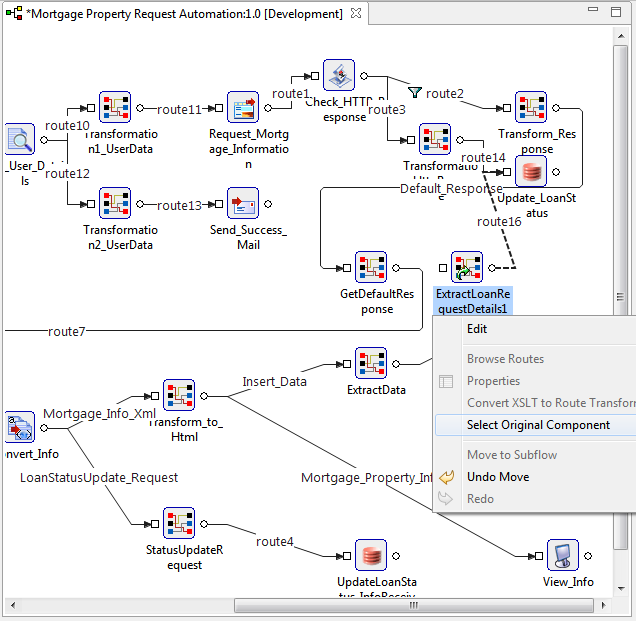Choose Browse Routes in context menu
The height and width of the screenshot is (621, 636).
(505, 359)
